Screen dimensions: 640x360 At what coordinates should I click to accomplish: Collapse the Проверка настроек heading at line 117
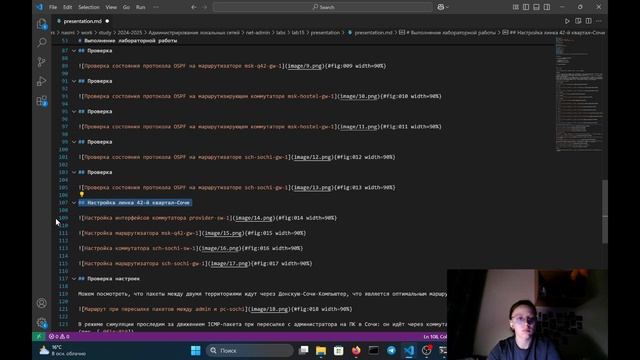(74, 279)
